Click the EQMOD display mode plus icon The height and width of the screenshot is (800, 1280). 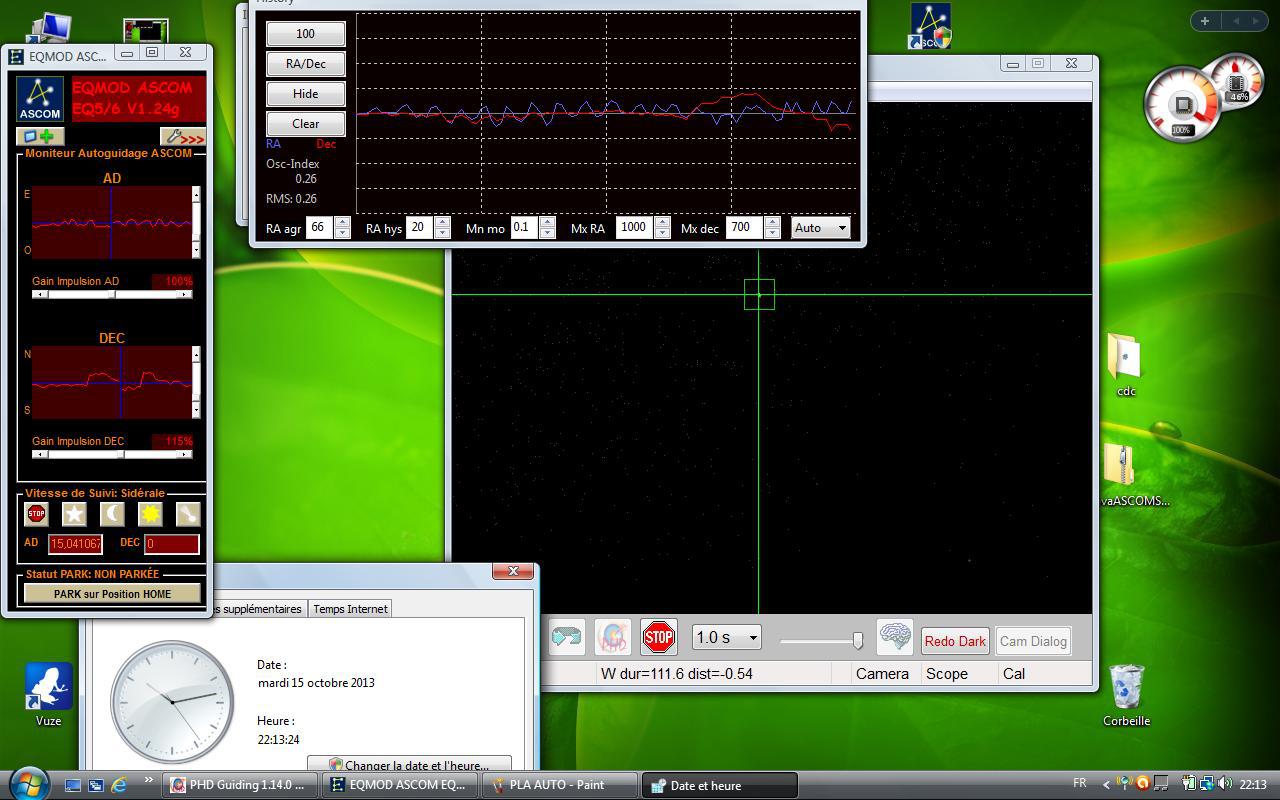(39, 137)
